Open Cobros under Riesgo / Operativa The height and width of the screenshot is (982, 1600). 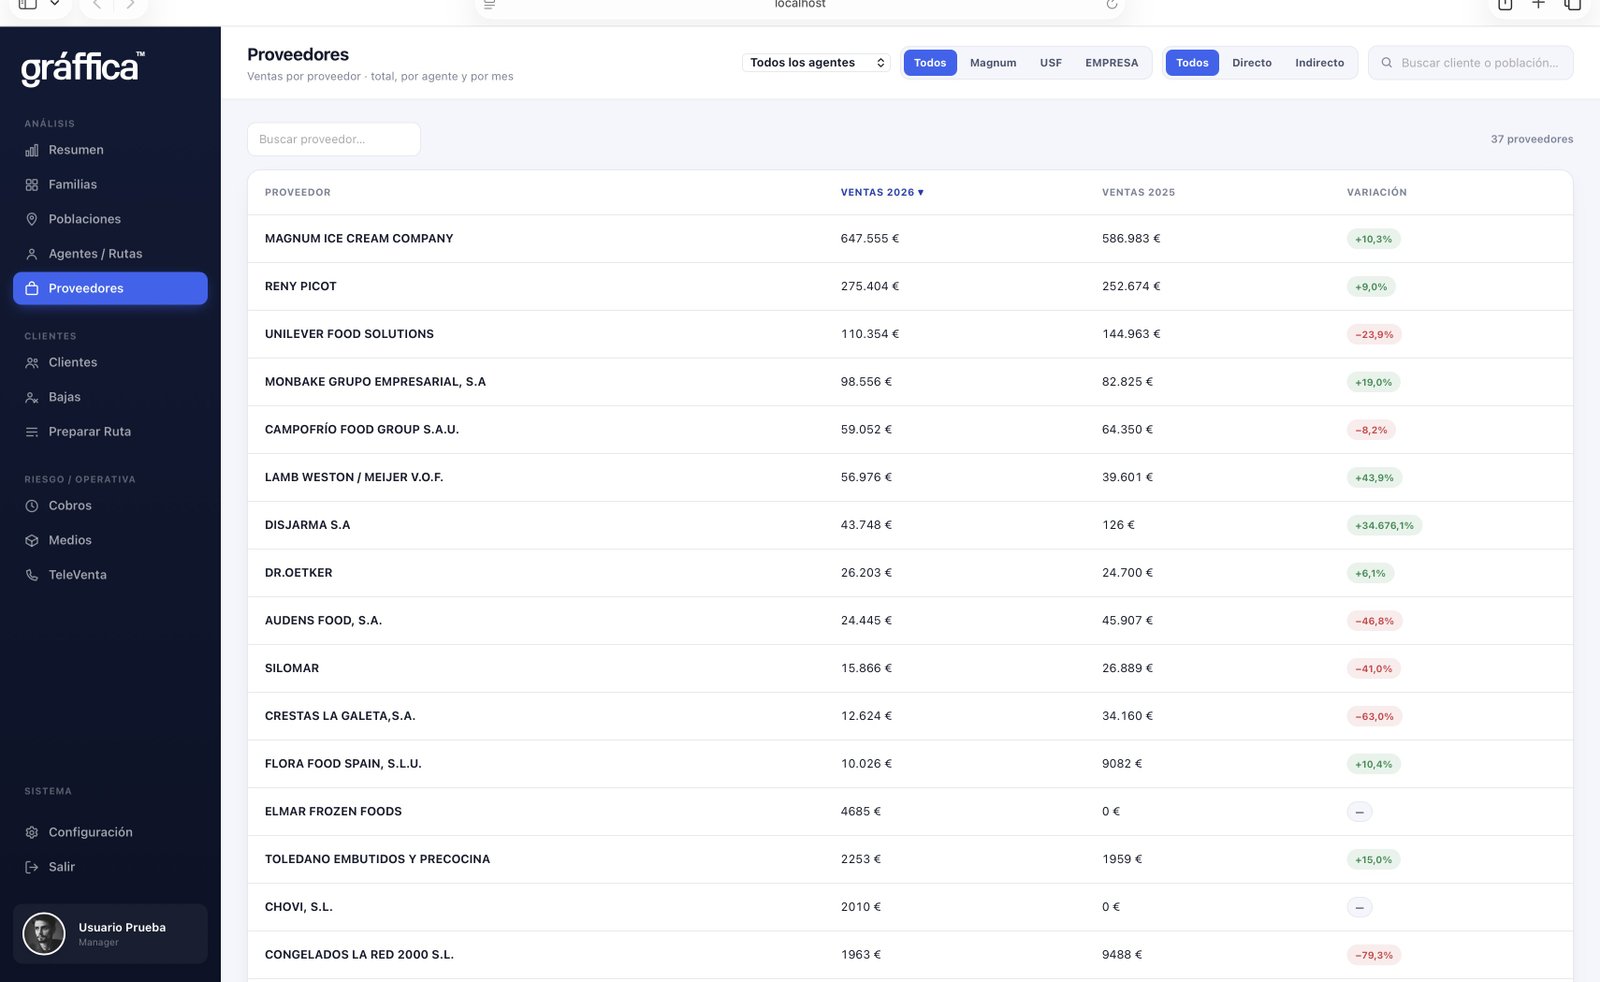pyautogui.click(x=110, y=506)
